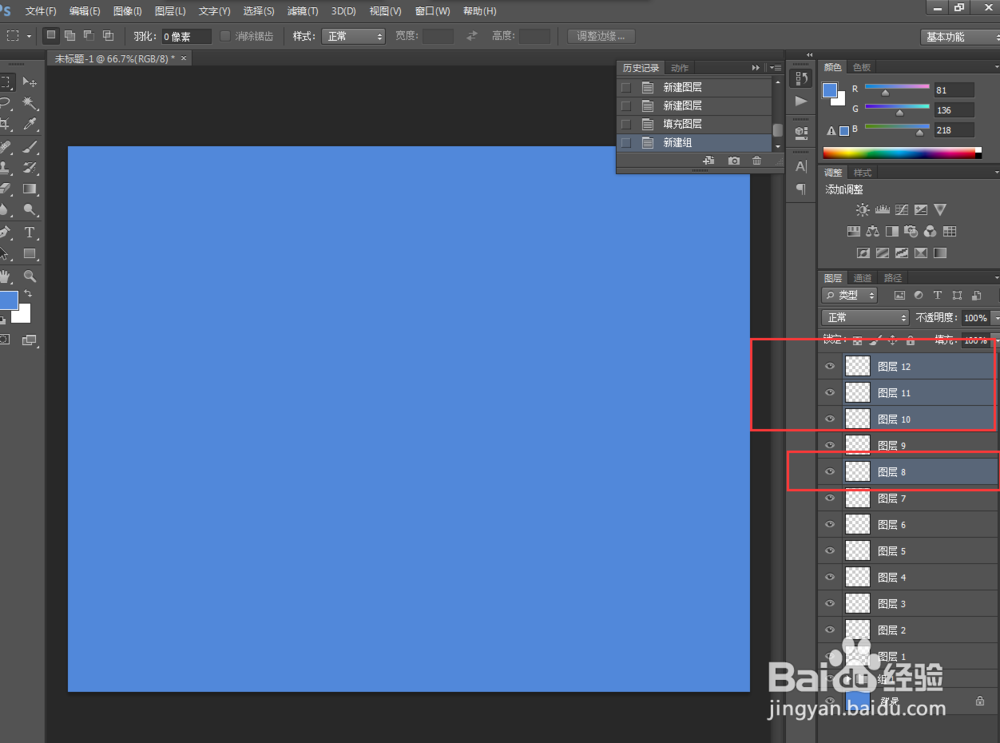Swap foreground and background colors icon

27,293
